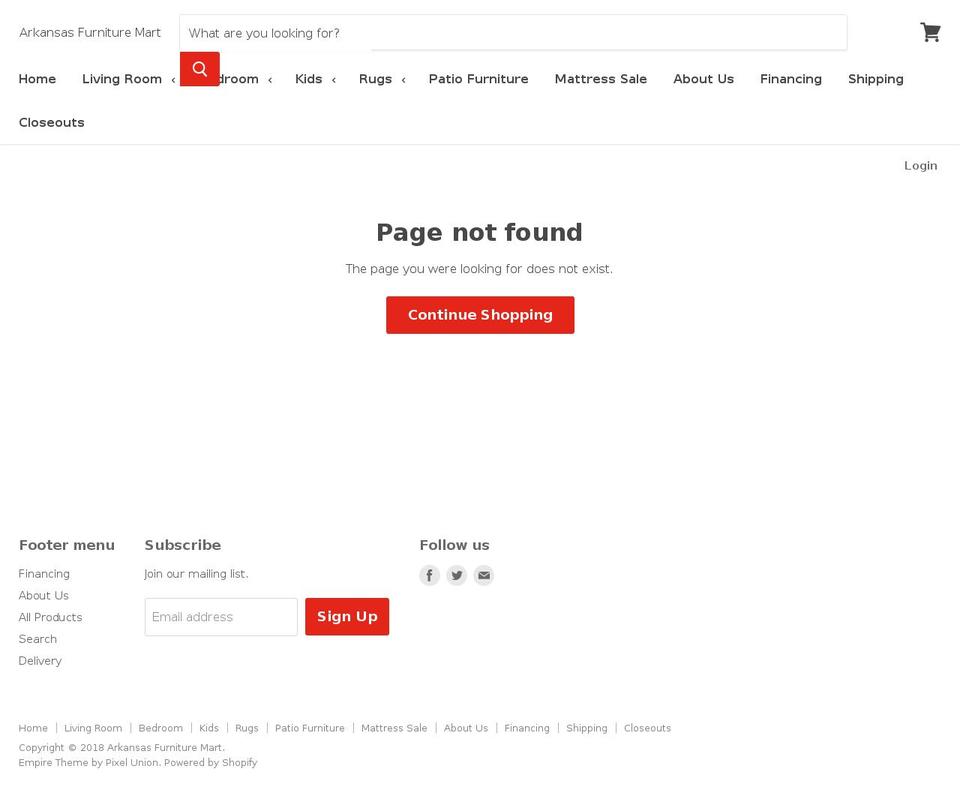Click Home in bottom footer links
Screen dimensions: 960x805
(33, 728)
